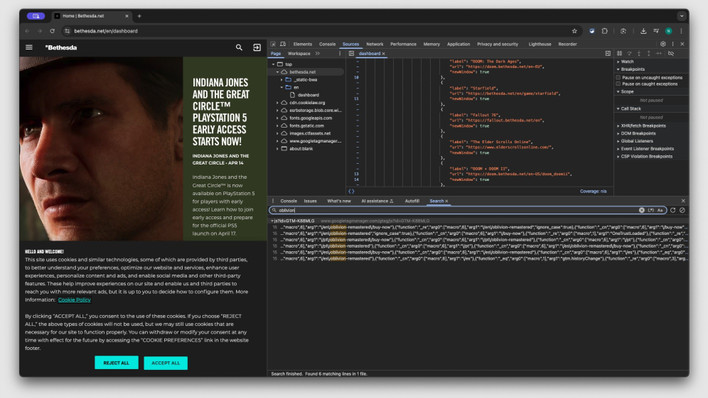Click the REJECT ALL cookies button

tap(116, 363)
